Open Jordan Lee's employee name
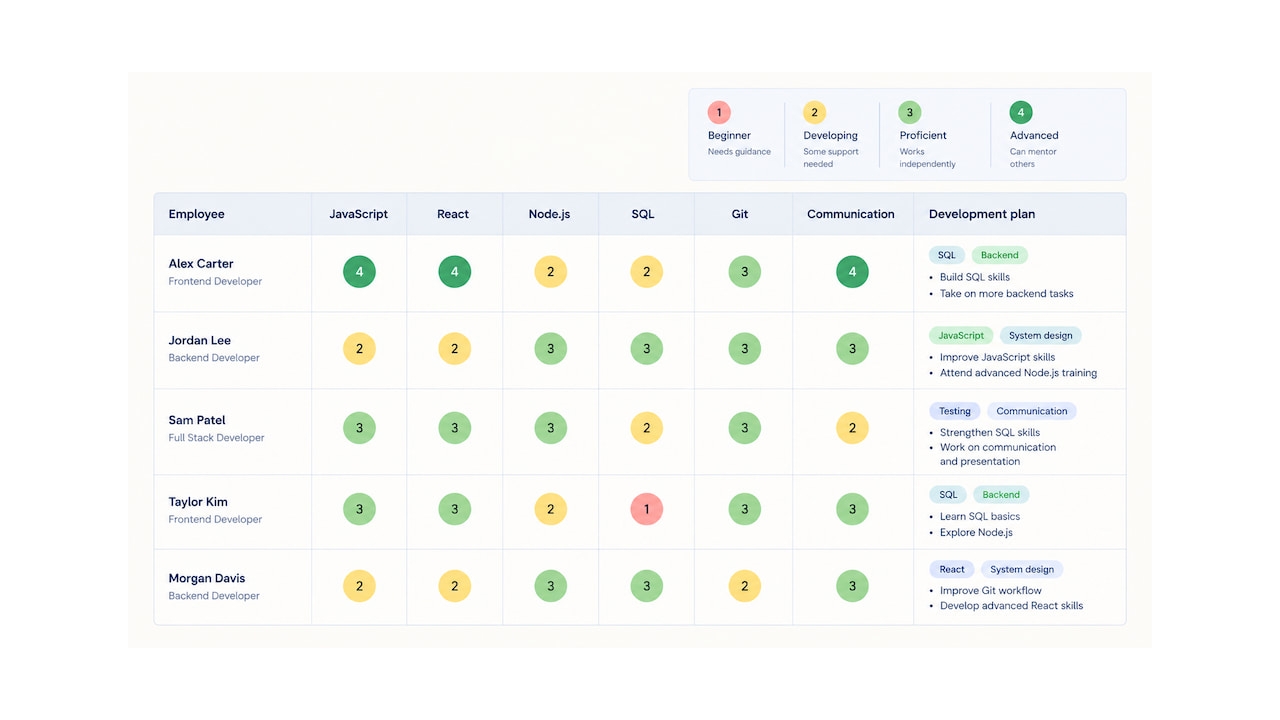The height and width of the screenshot is (720, 1280). pyautogui.click(x=200, y=341)
